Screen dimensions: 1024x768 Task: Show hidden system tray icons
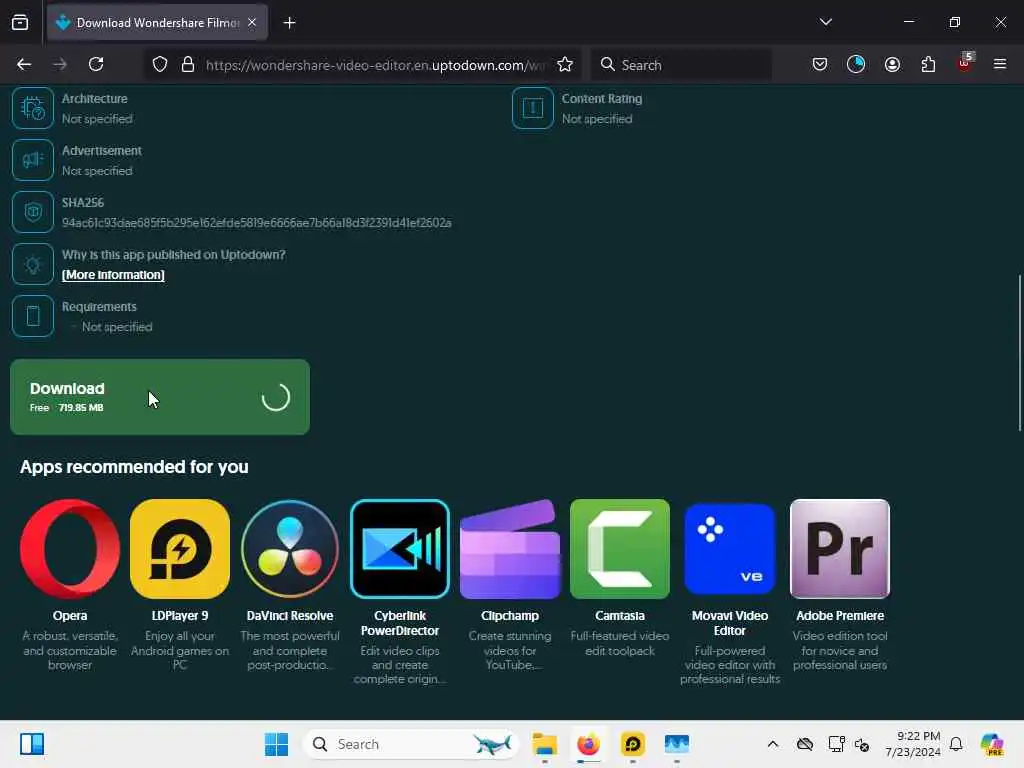coord(773,744)
